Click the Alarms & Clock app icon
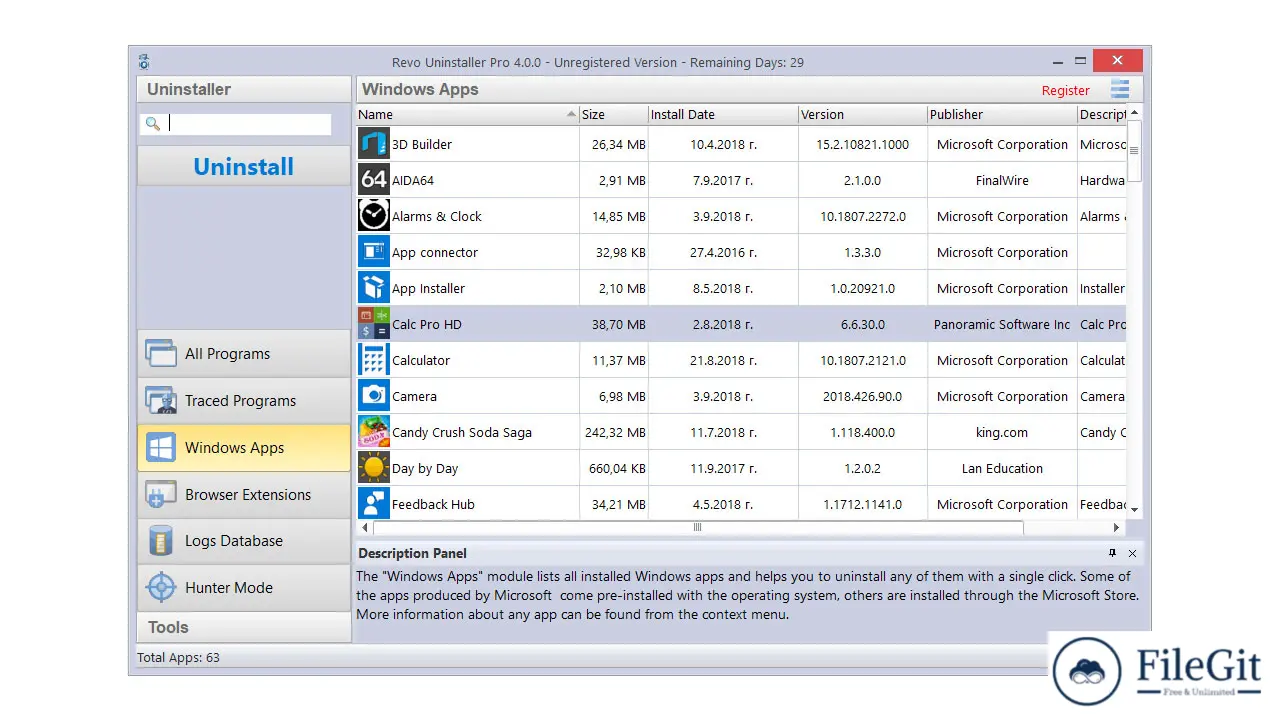The height and width of the screenshot is (720, 1280). click(x=374, y=216)
